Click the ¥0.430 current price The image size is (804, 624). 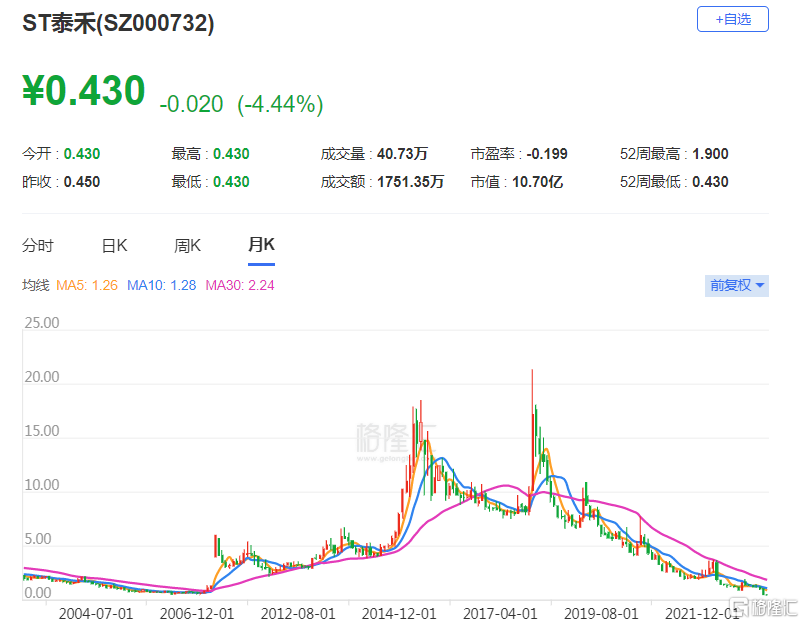point(84,91)
